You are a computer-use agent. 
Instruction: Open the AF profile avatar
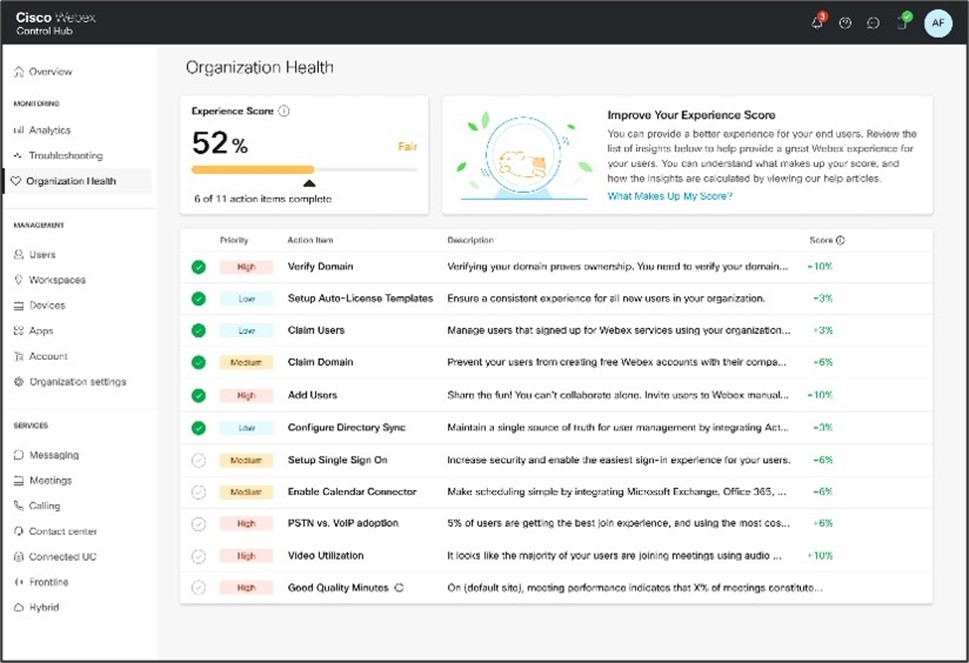click(938, 22)
